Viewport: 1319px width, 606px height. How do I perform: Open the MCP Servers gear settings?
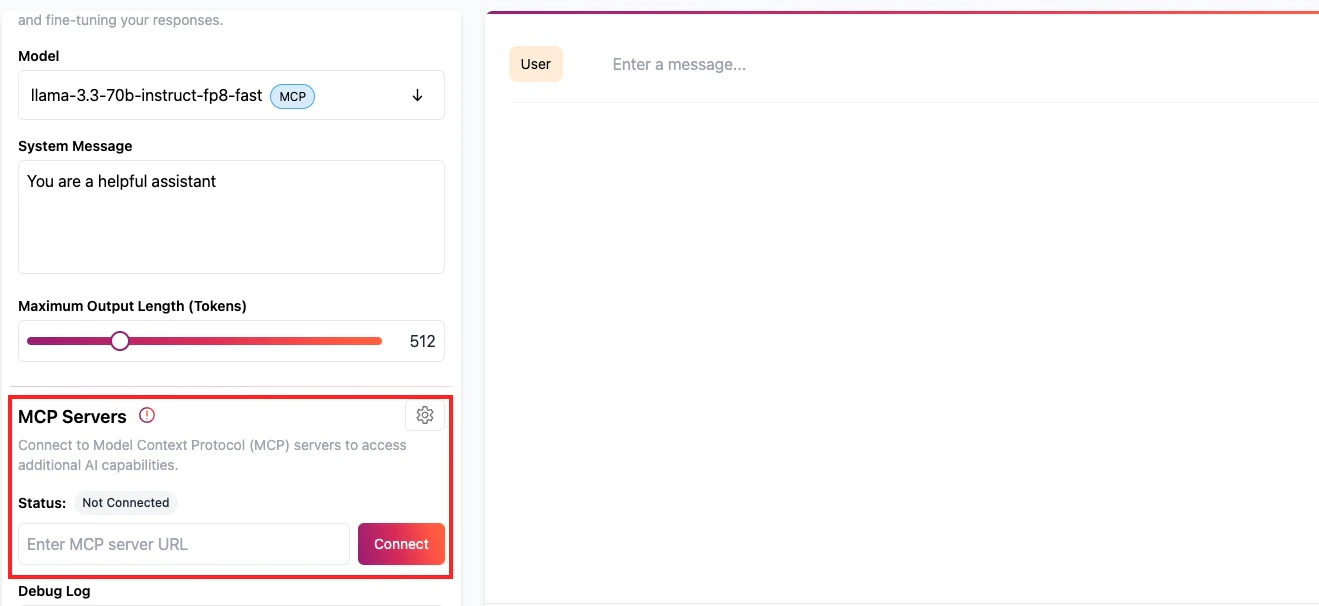(425, 415)
